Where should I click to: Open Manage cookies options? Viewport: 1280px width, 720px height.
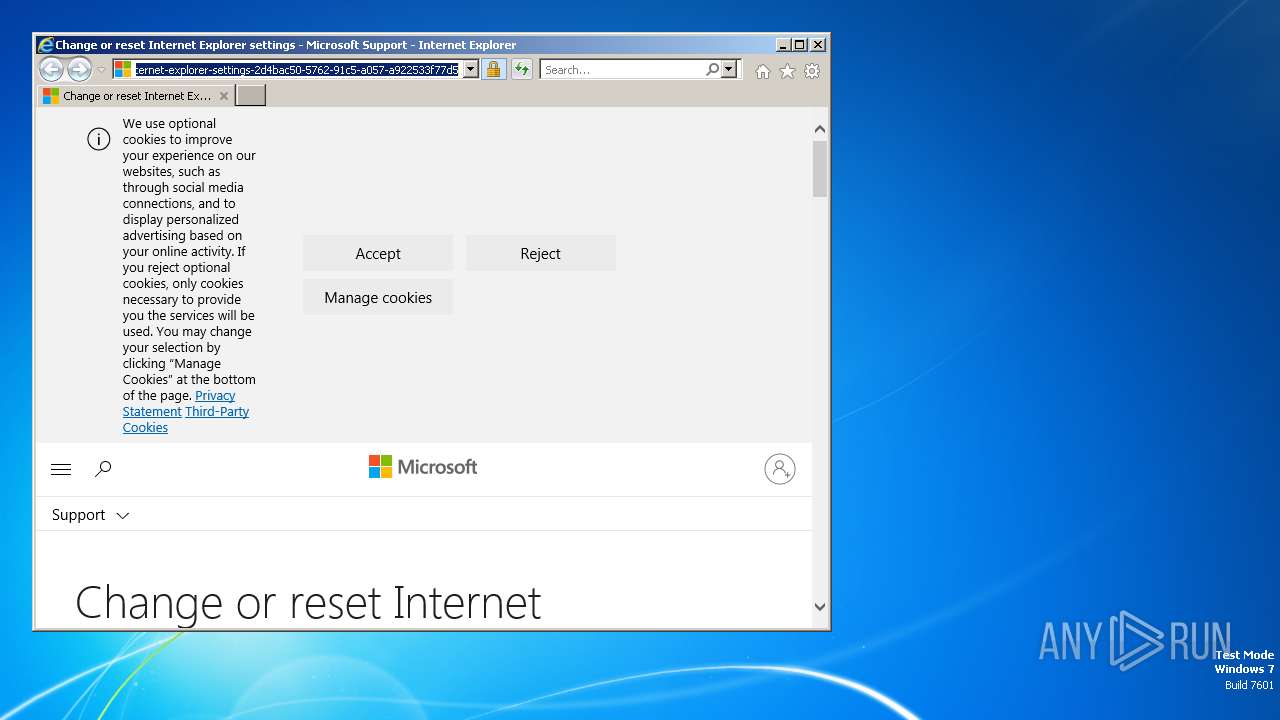[378, 297]
